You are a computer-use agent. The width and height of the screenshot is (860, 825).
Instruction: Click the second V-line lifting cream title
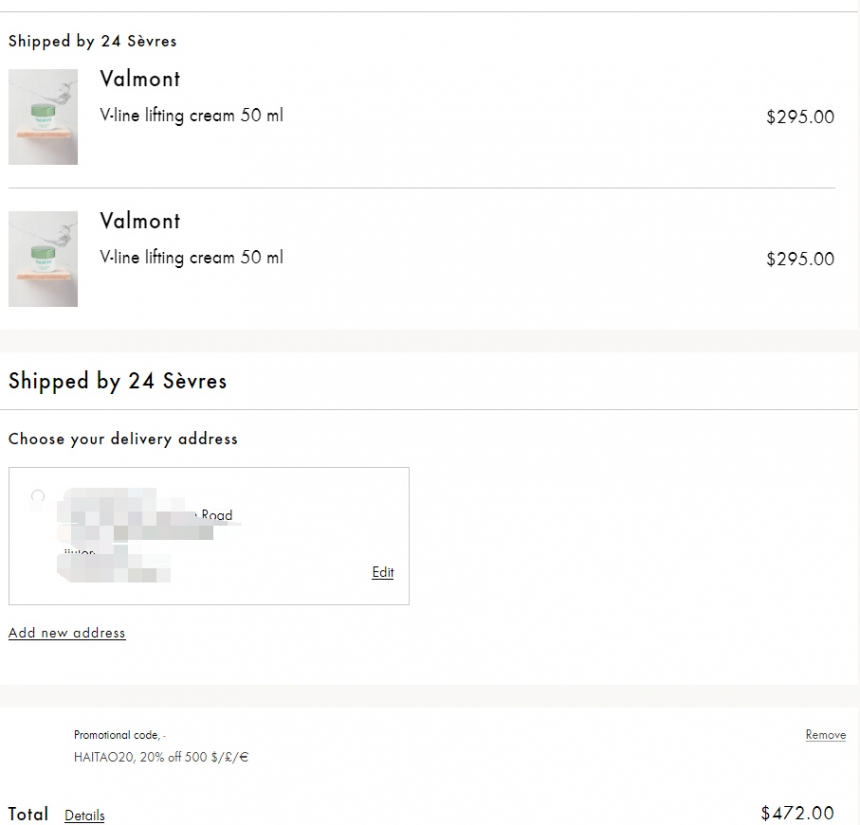(191, 257)
